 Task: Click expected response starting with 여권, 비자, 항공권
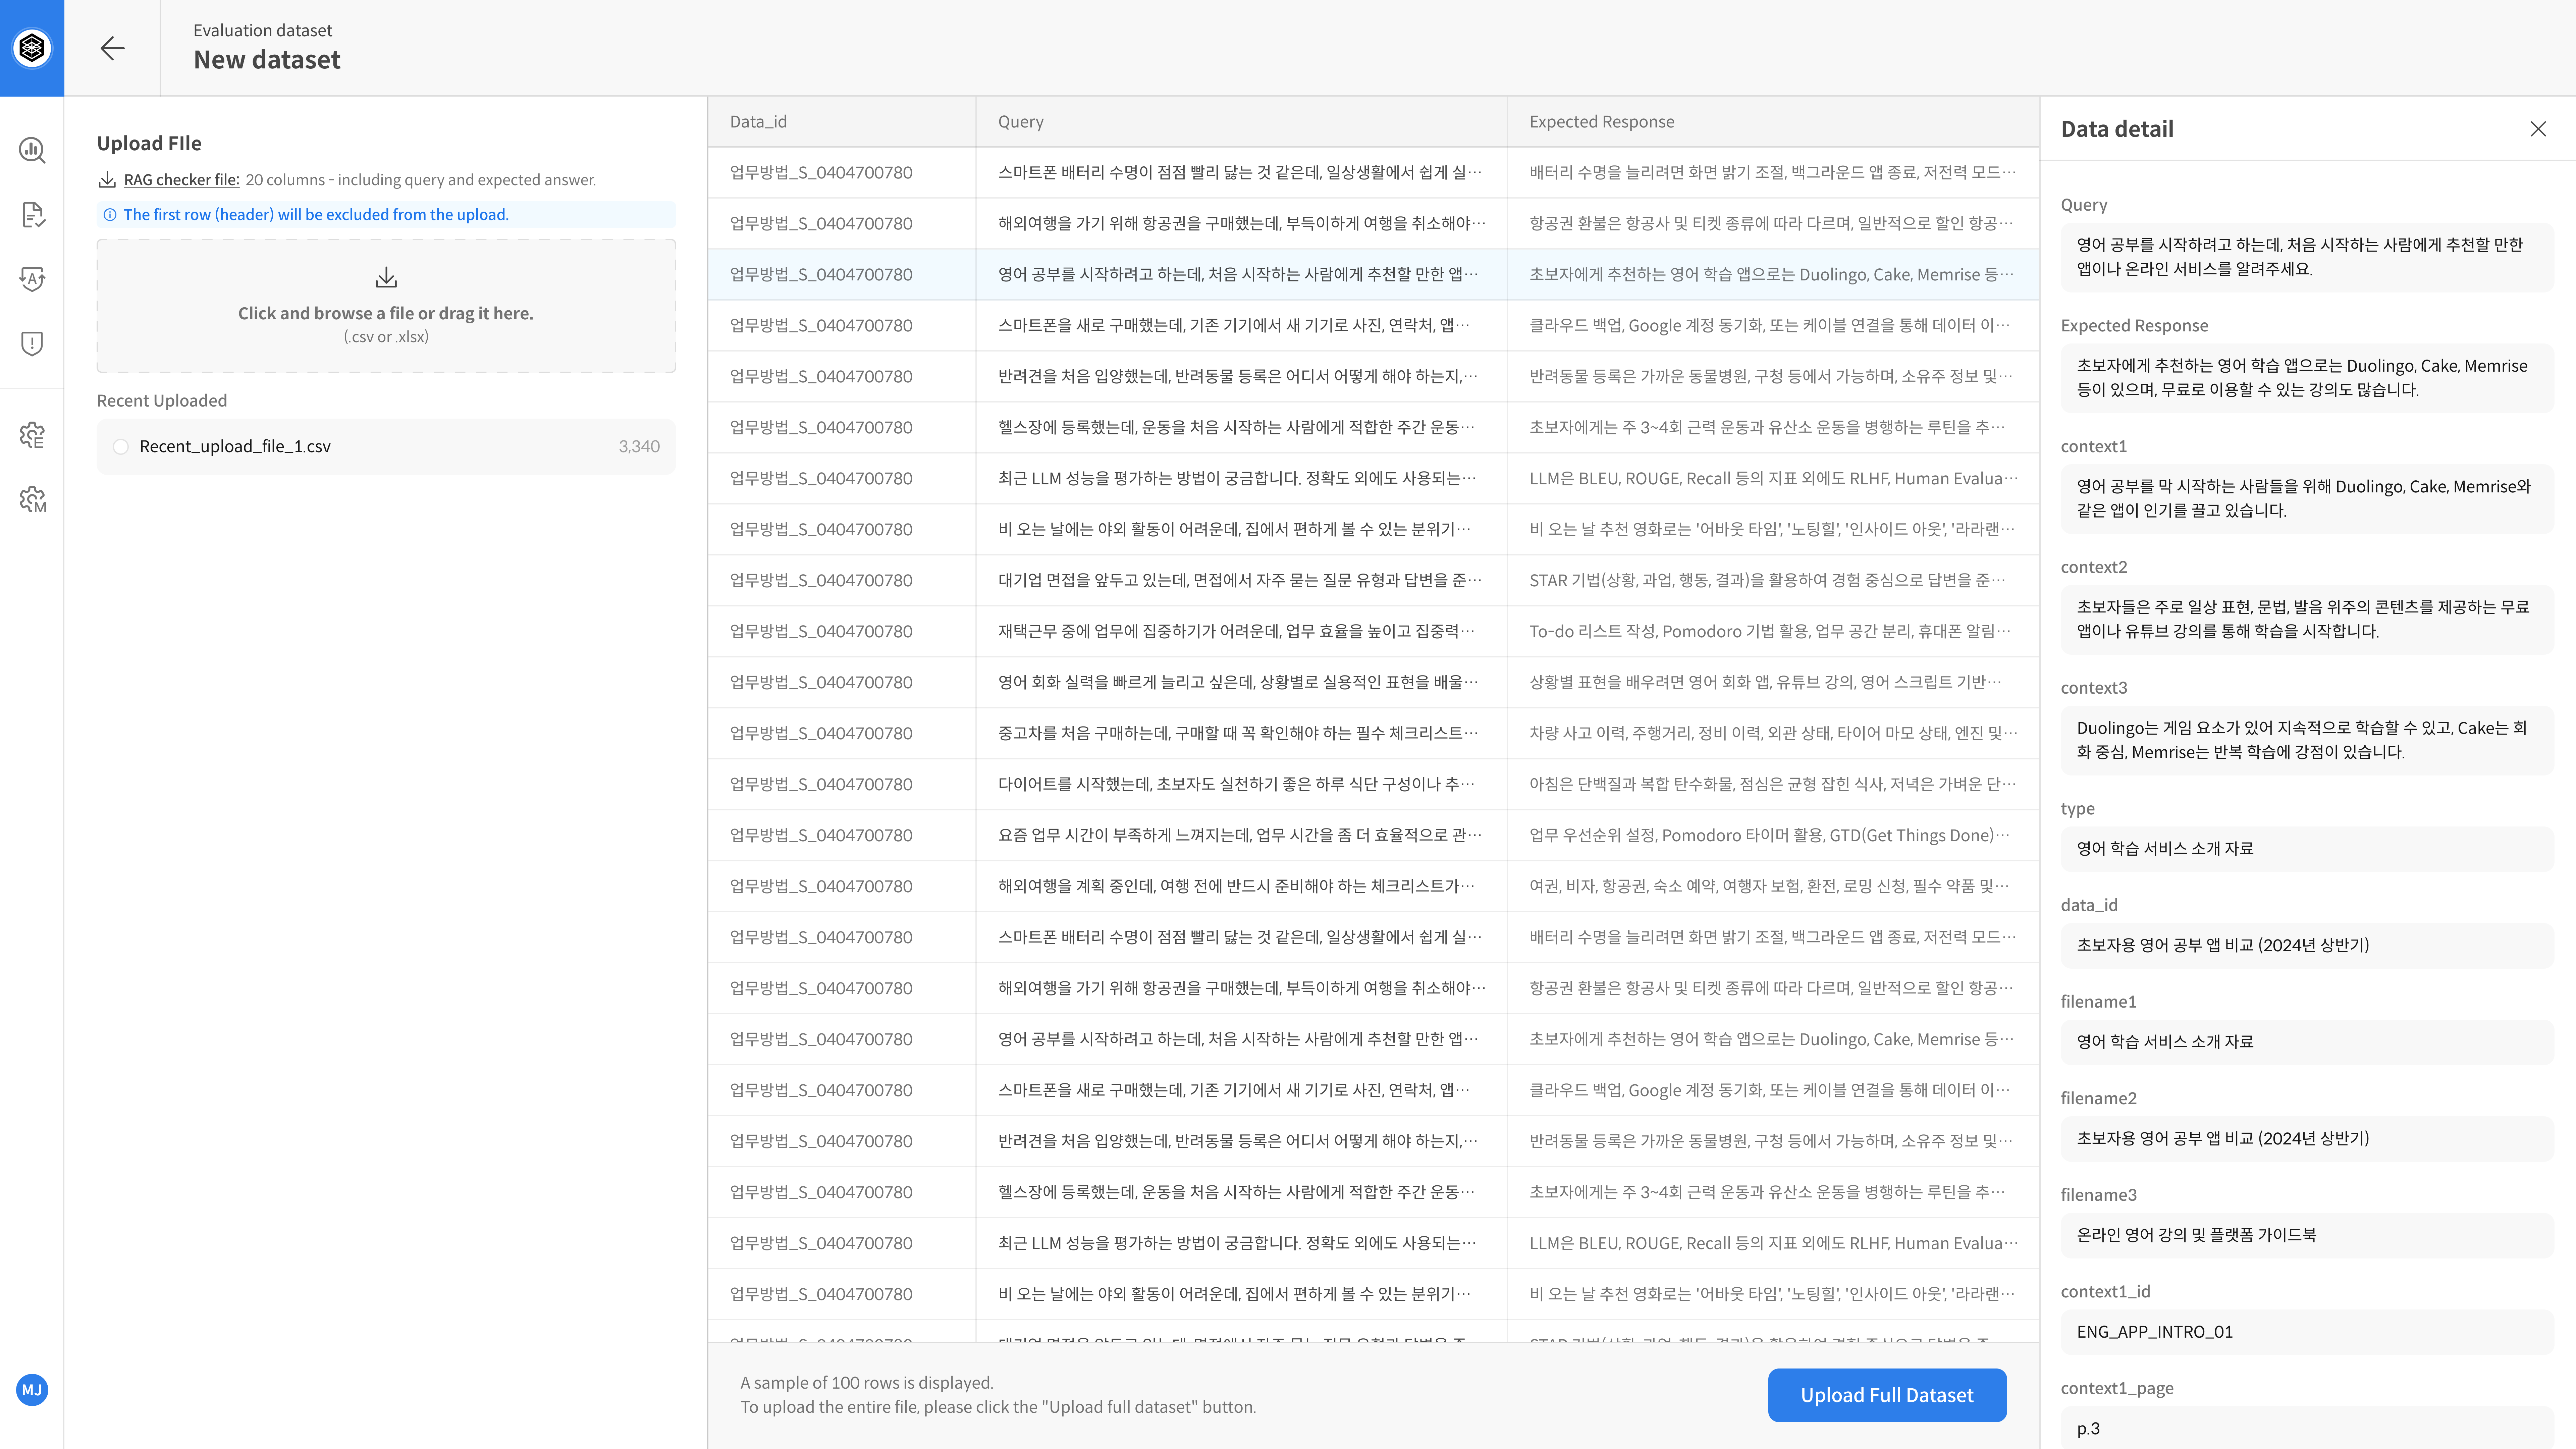(1769, 886)
